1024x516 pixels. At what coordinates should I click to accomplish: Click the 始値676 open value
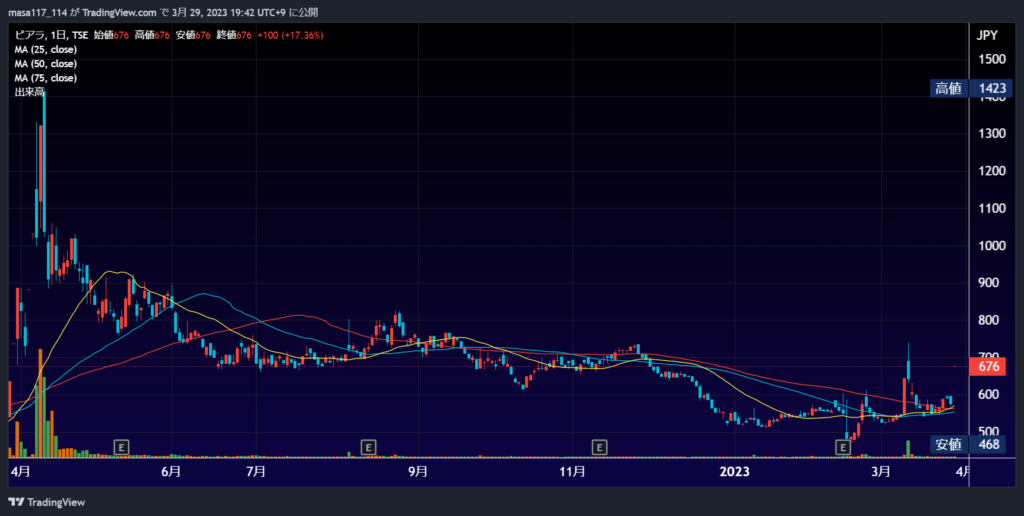click(x=112, y=35)
